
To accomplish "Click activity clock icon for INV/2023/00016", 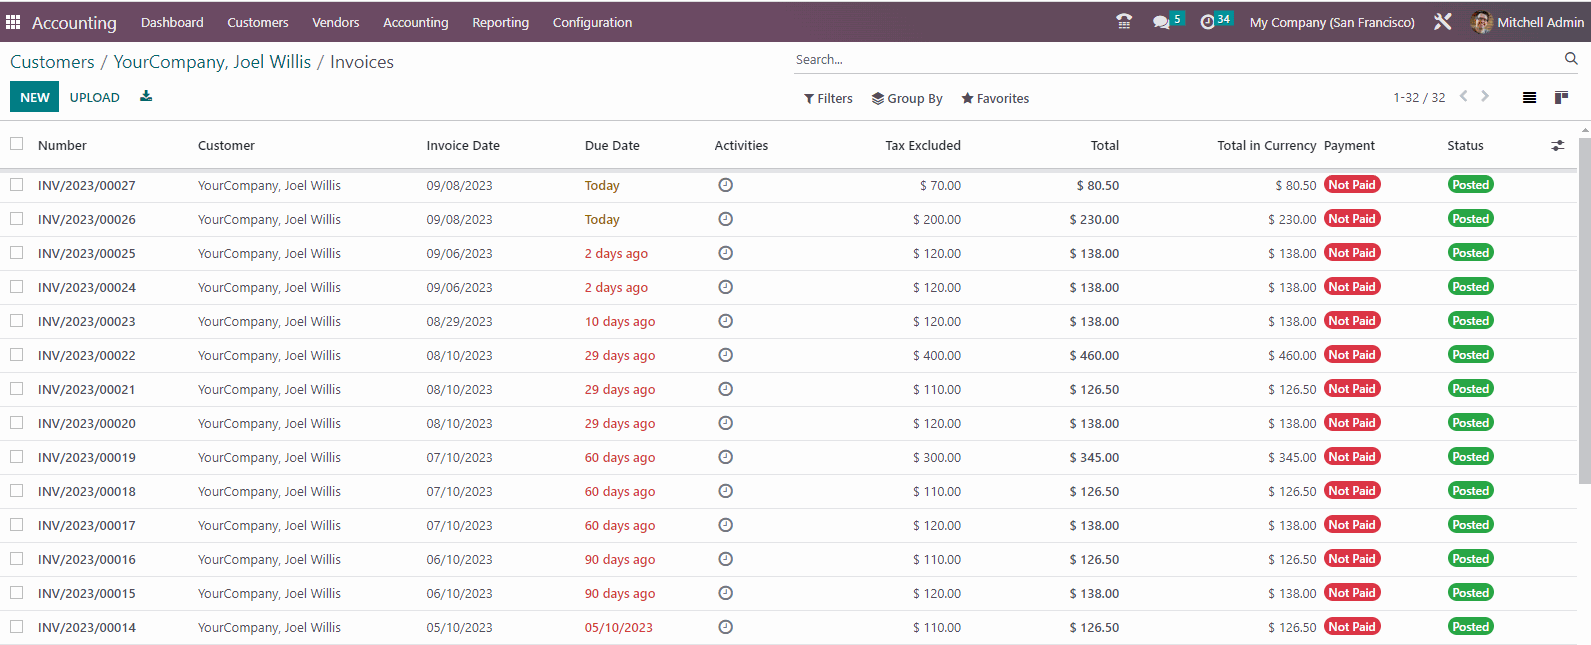I will coord(726,559).
